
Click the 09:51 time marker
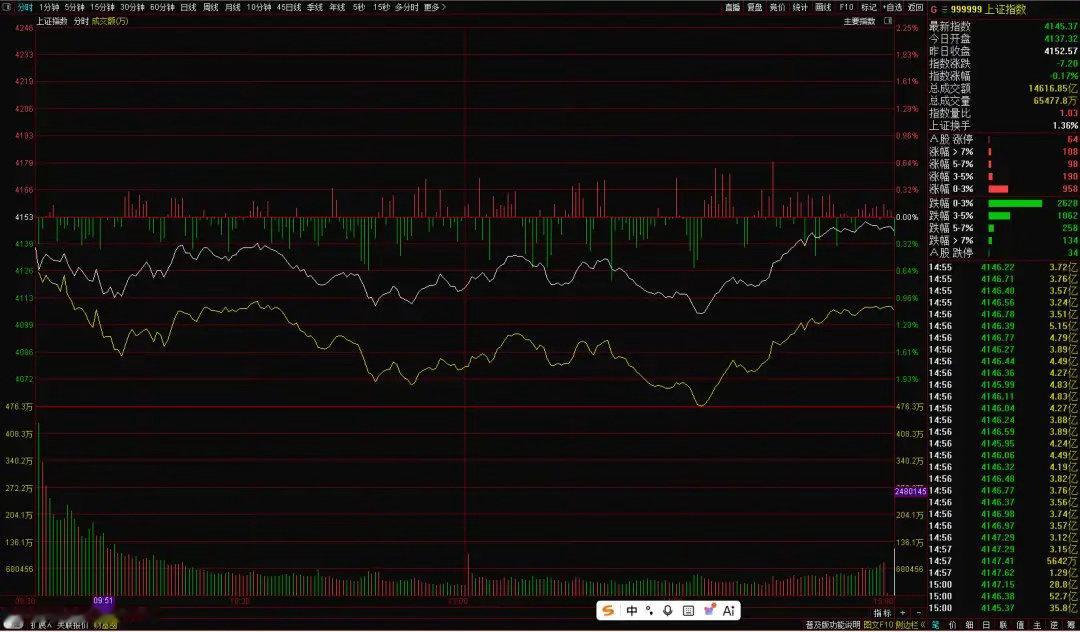(x=103, y=600)
